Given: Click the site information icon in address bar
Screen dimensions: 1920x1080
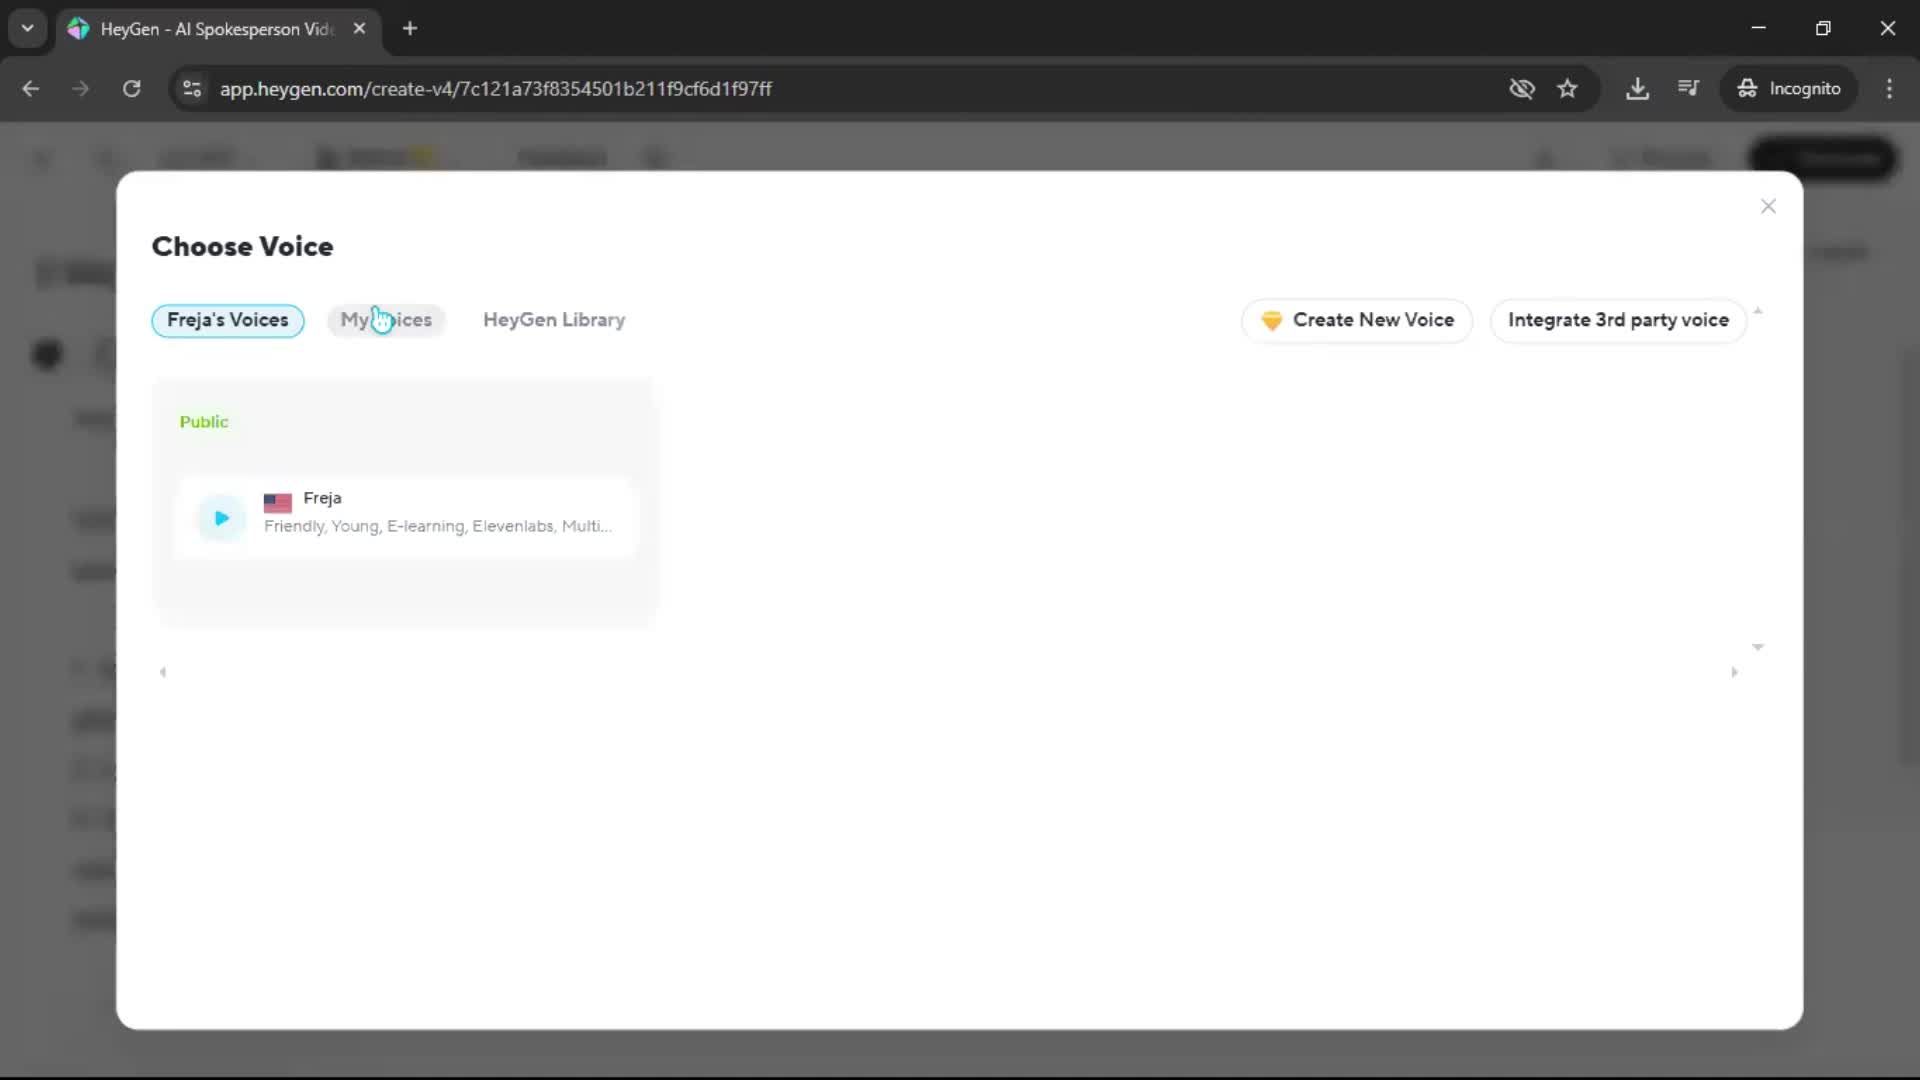Looking at the screenshot, I should (192, 88).
